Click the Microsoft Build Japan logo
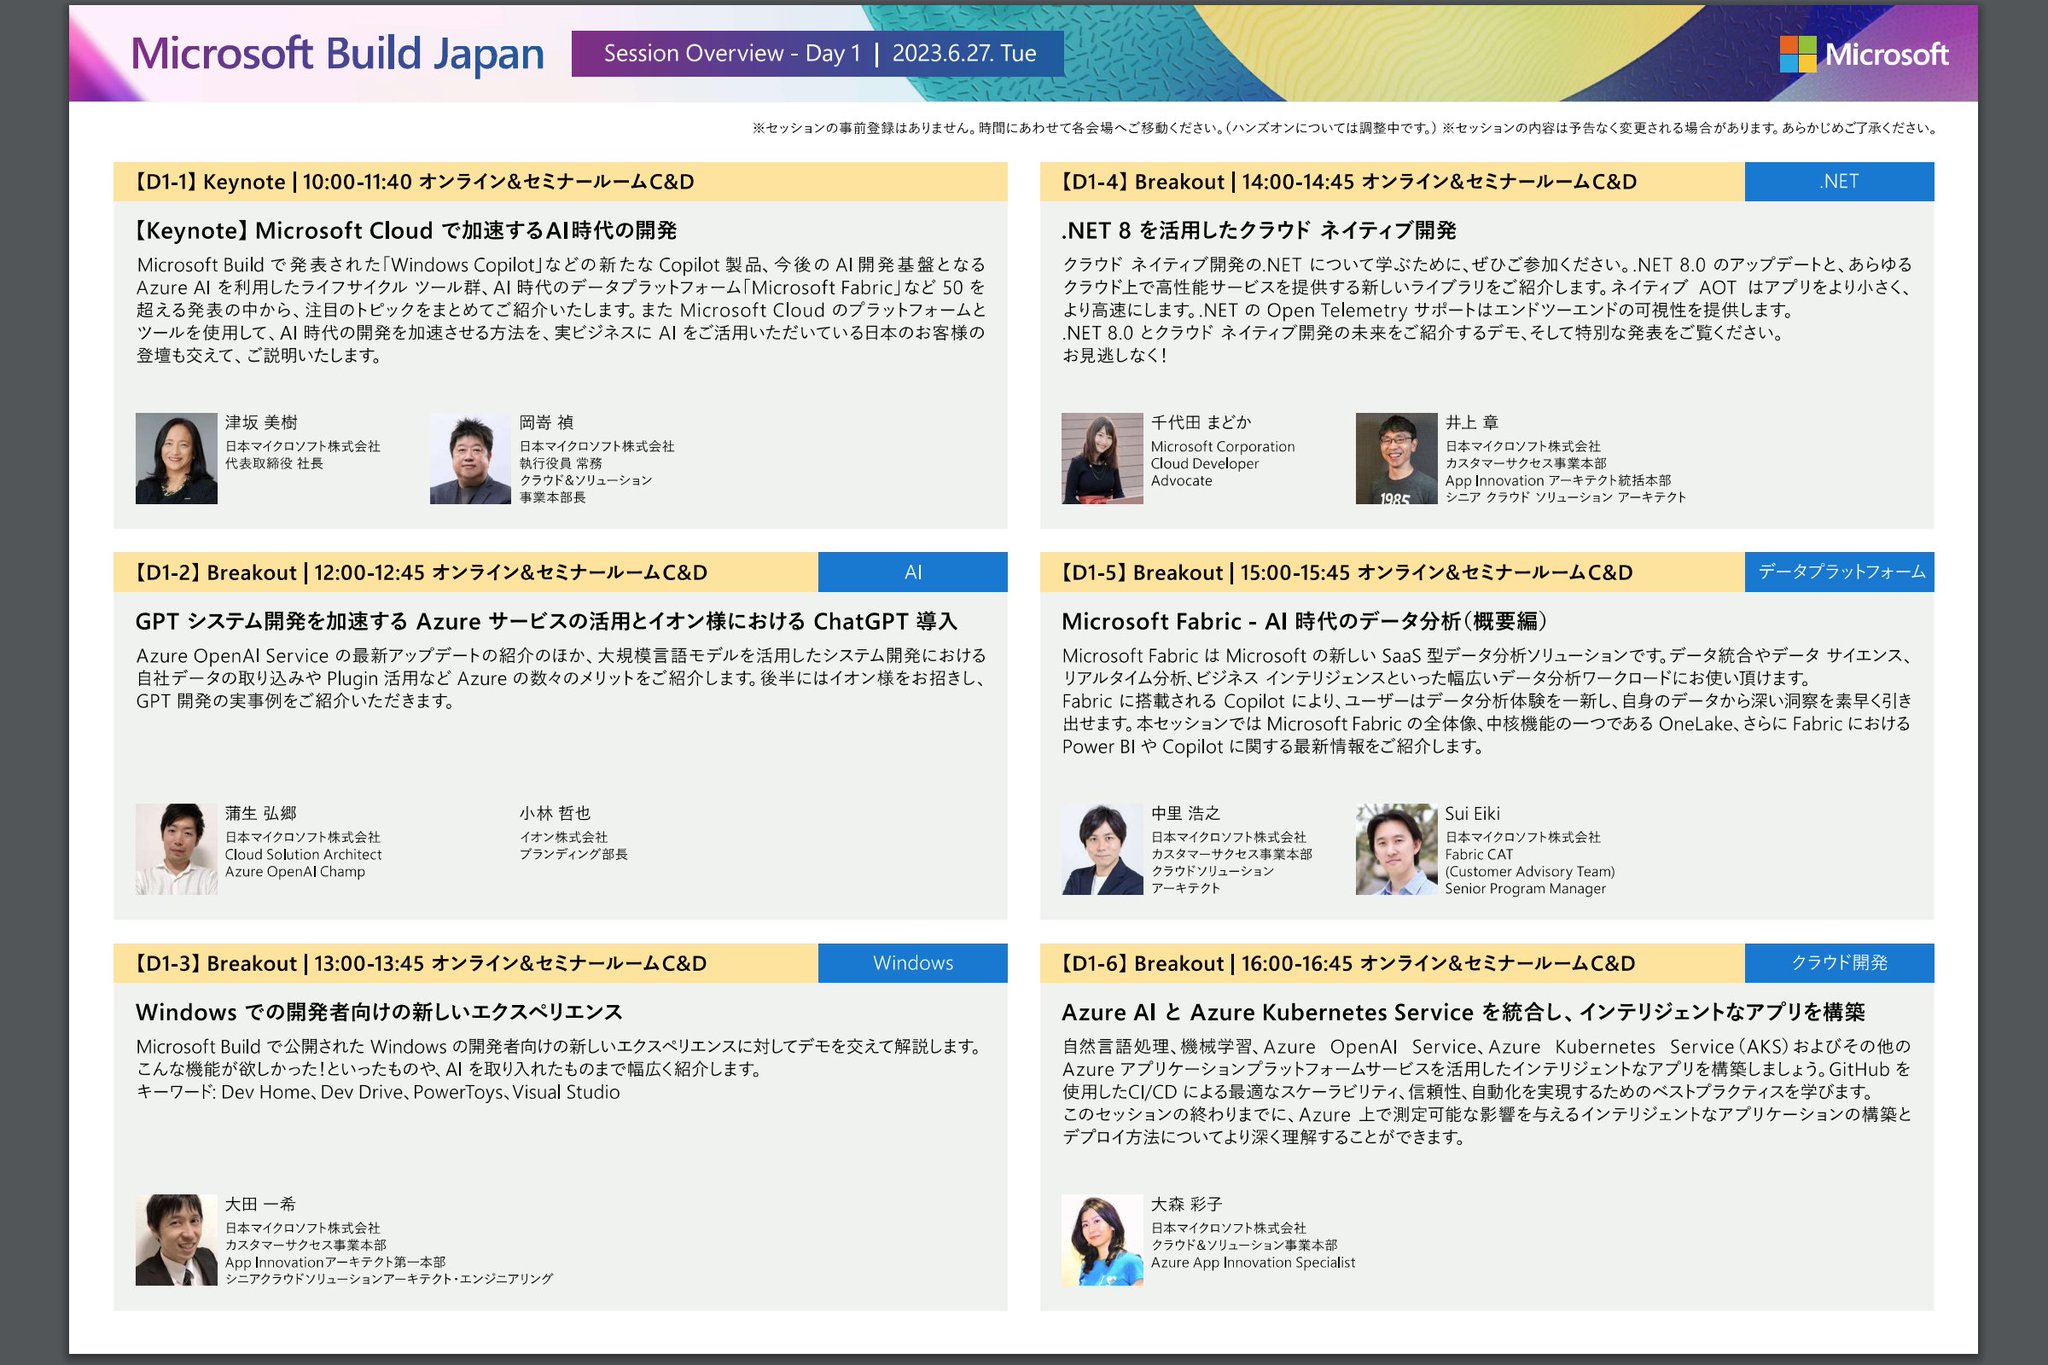Viewport: 2048px width, 1365px height. click(x=339, y=55)
